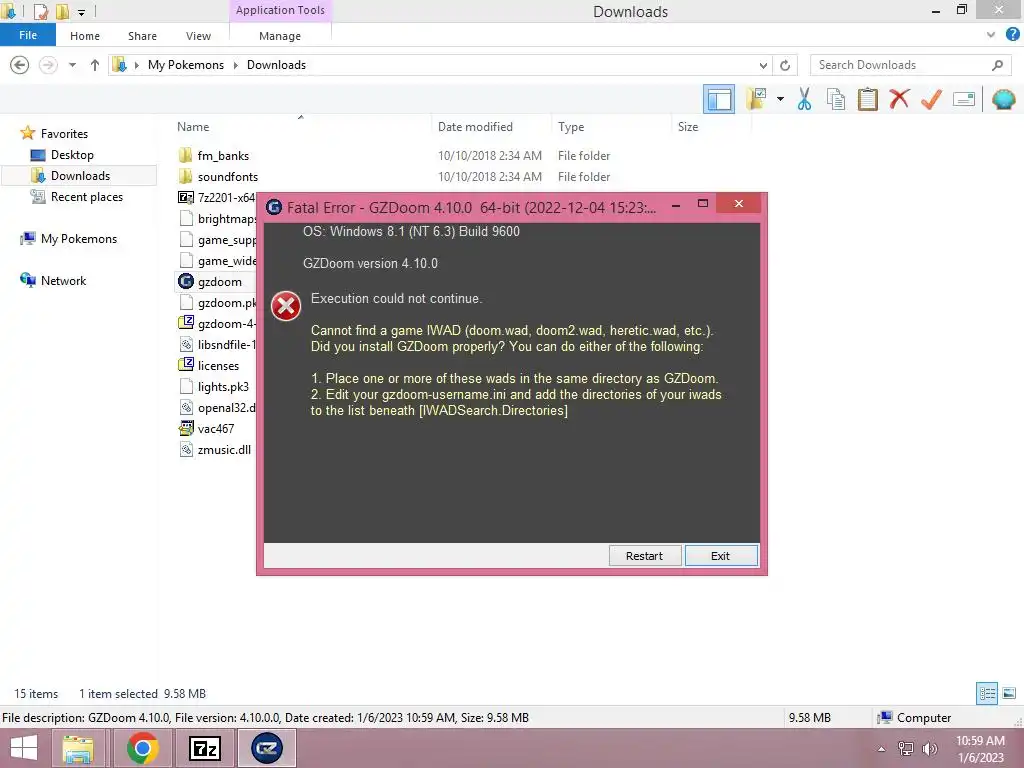Go back with the Back arrow
The height and width of the screenshot is (768, 1024).
click(20, 65)
